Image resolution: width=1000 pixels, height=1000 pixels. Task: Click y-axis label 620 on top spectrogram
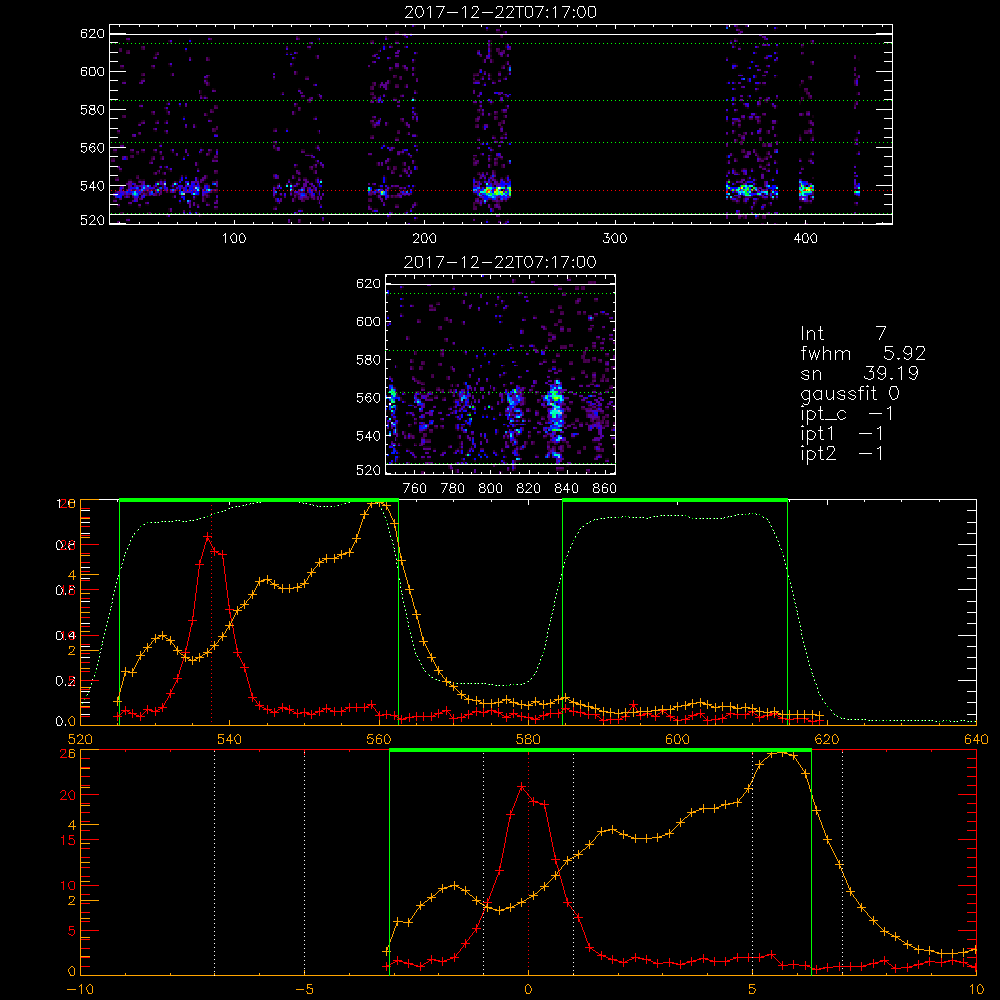coord(92,33)
